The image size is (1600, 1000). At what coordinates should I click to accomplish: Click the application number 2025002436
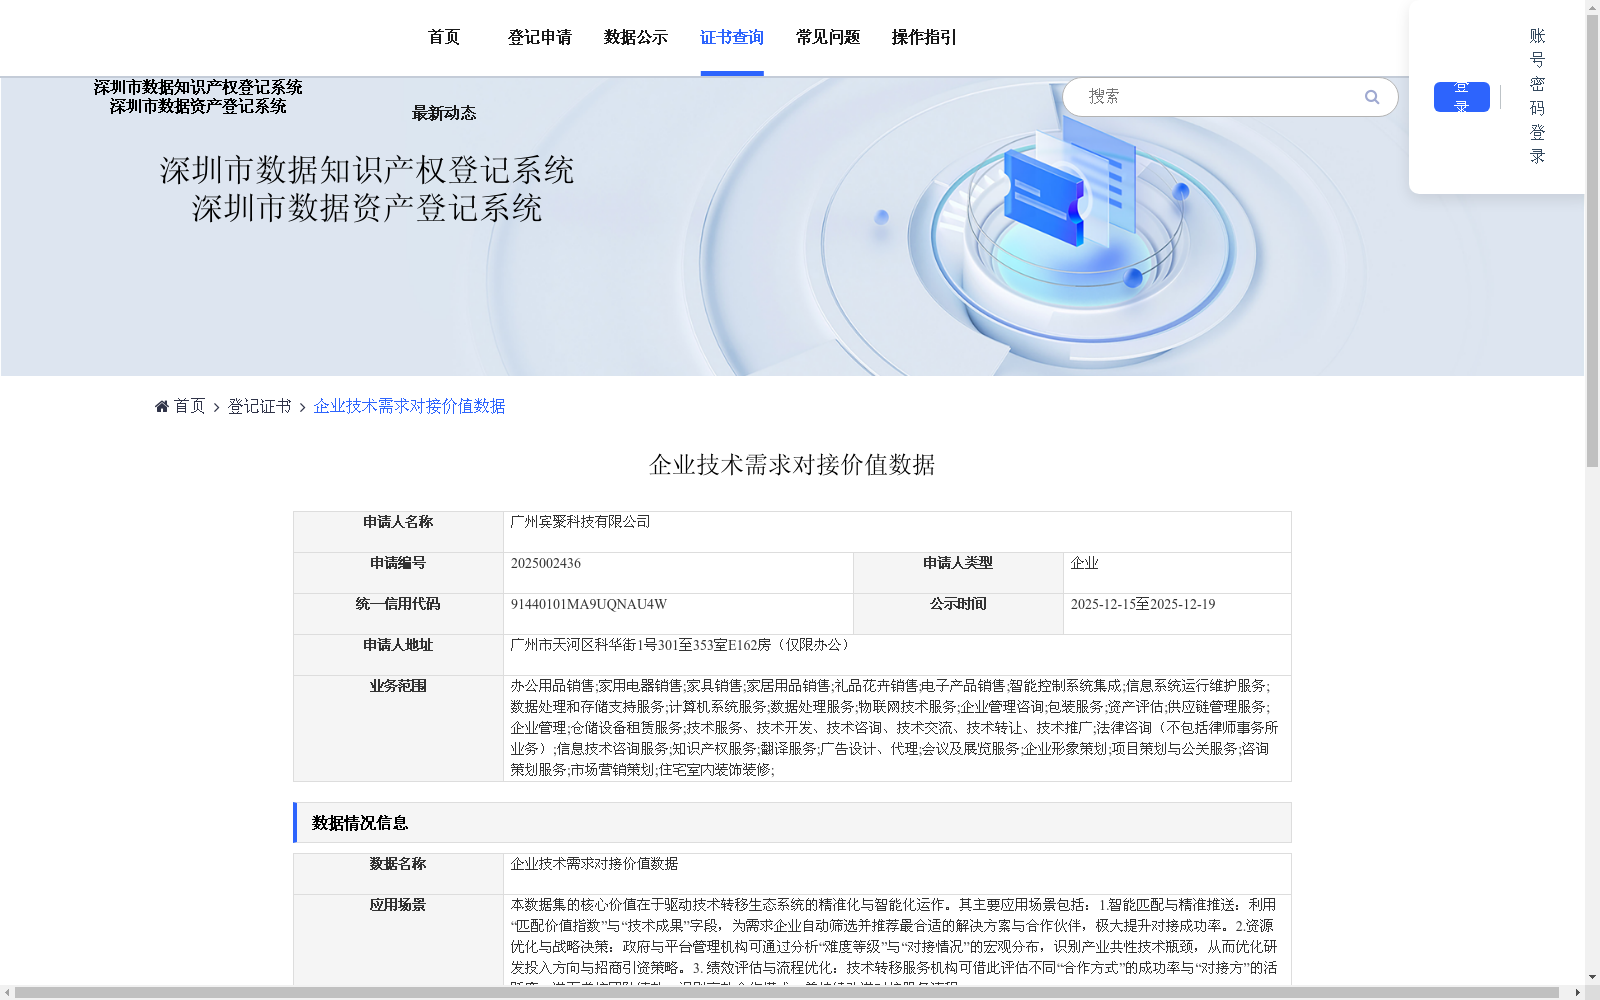546,563
